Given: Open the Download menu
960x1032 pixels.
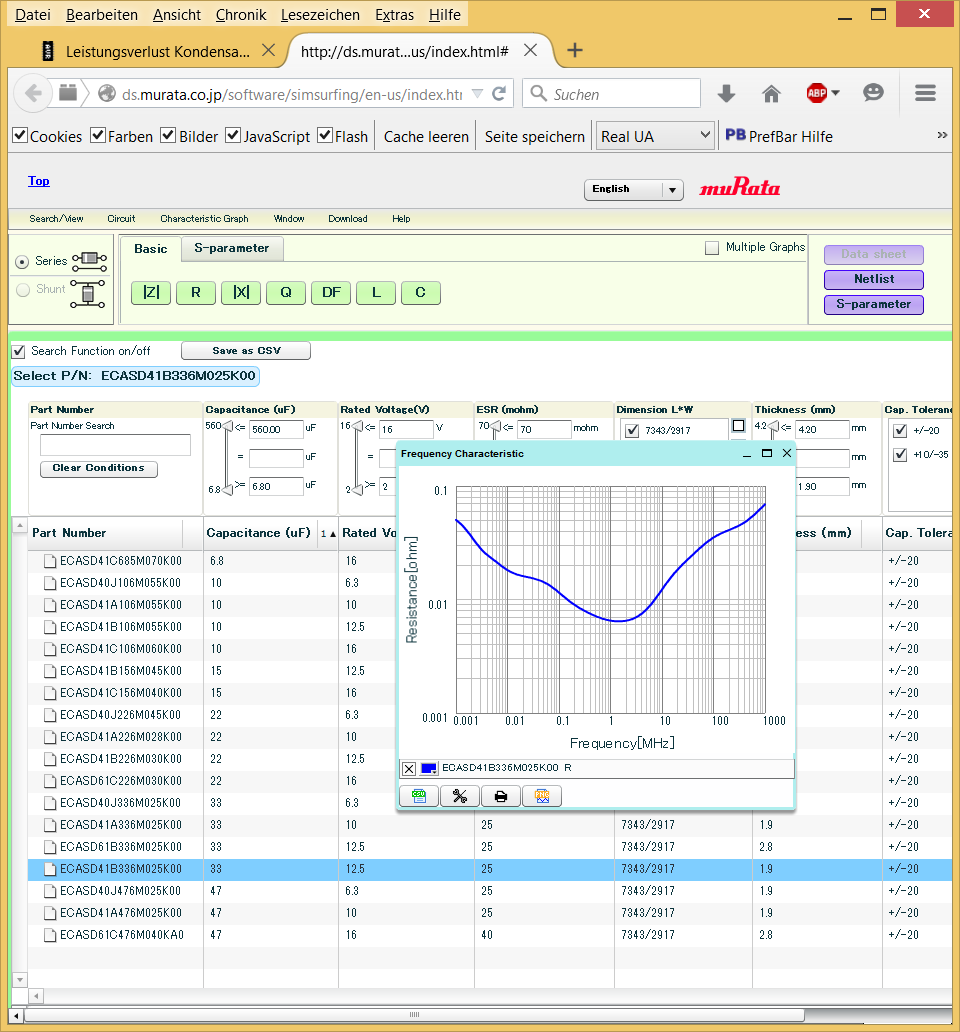Looking at the screenshot, I should click(x=347, y=219).
